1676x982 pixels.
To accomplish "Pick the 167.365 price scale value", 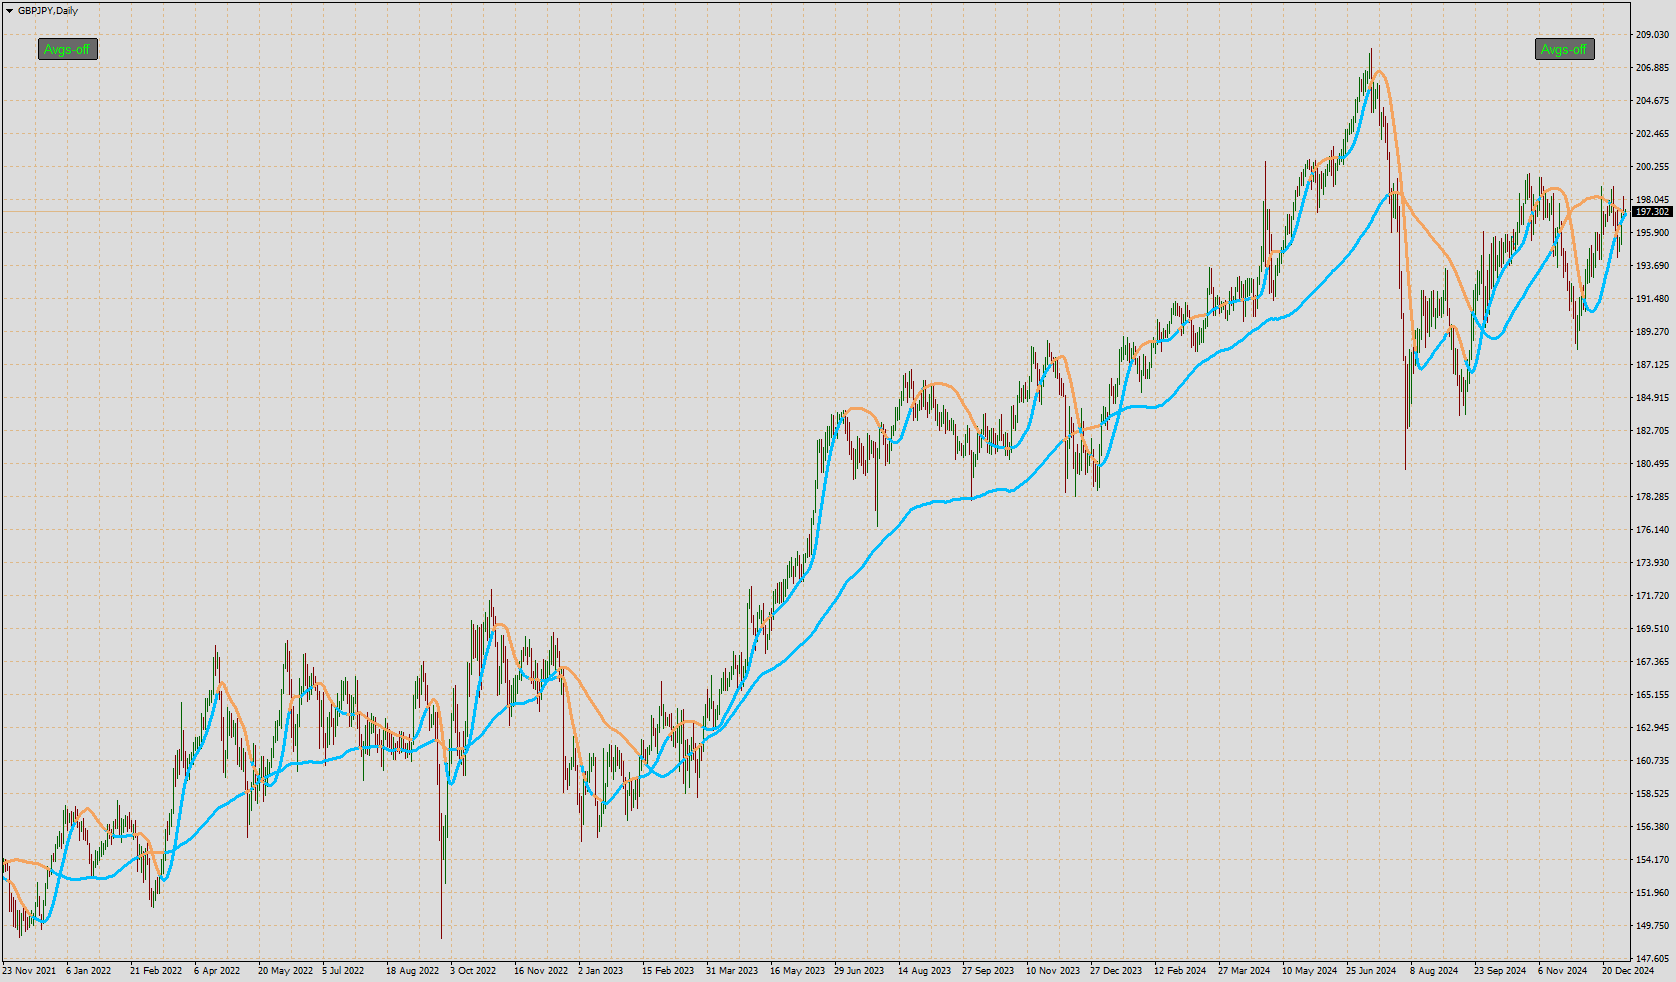I will point(1652,662).
